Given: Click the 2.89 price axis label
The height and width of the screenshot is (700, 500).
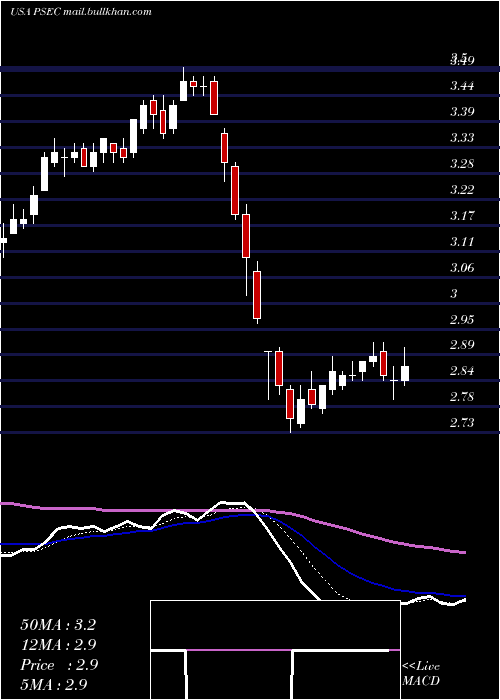Looking at the screenshot, I should (x=462, y=345).
